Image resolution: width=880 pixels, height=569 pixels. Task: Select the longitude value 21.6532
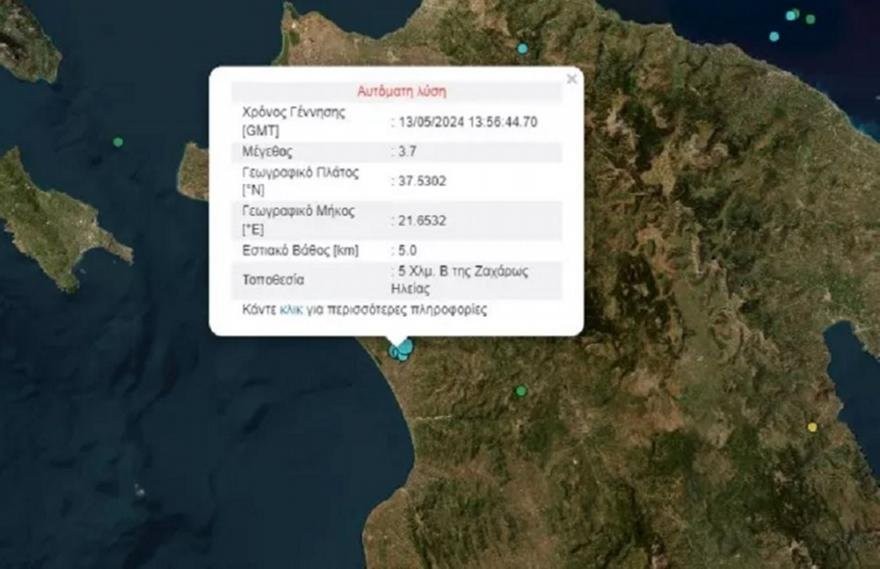pyautogui.click(x=419, y=220)
